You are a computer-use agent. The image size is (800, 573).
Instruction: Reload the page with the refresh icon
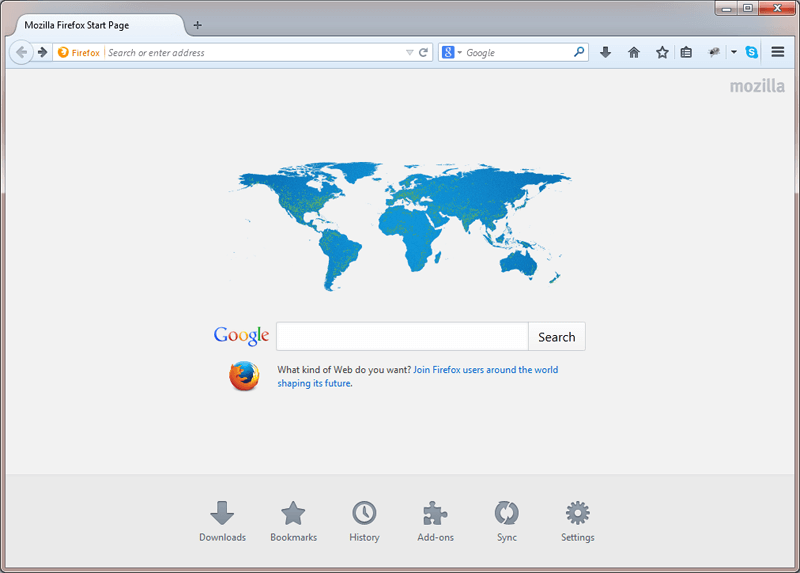[x=423, y=52]
